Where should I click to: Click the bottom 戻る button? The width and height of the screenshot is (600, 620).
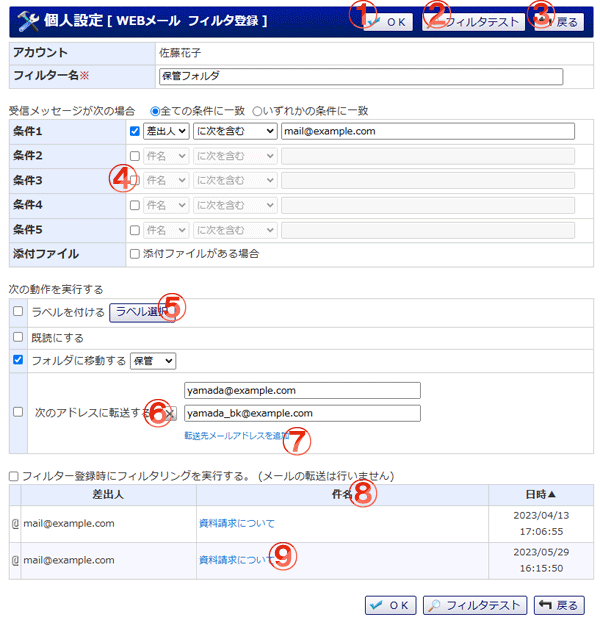tap(559, 605)
